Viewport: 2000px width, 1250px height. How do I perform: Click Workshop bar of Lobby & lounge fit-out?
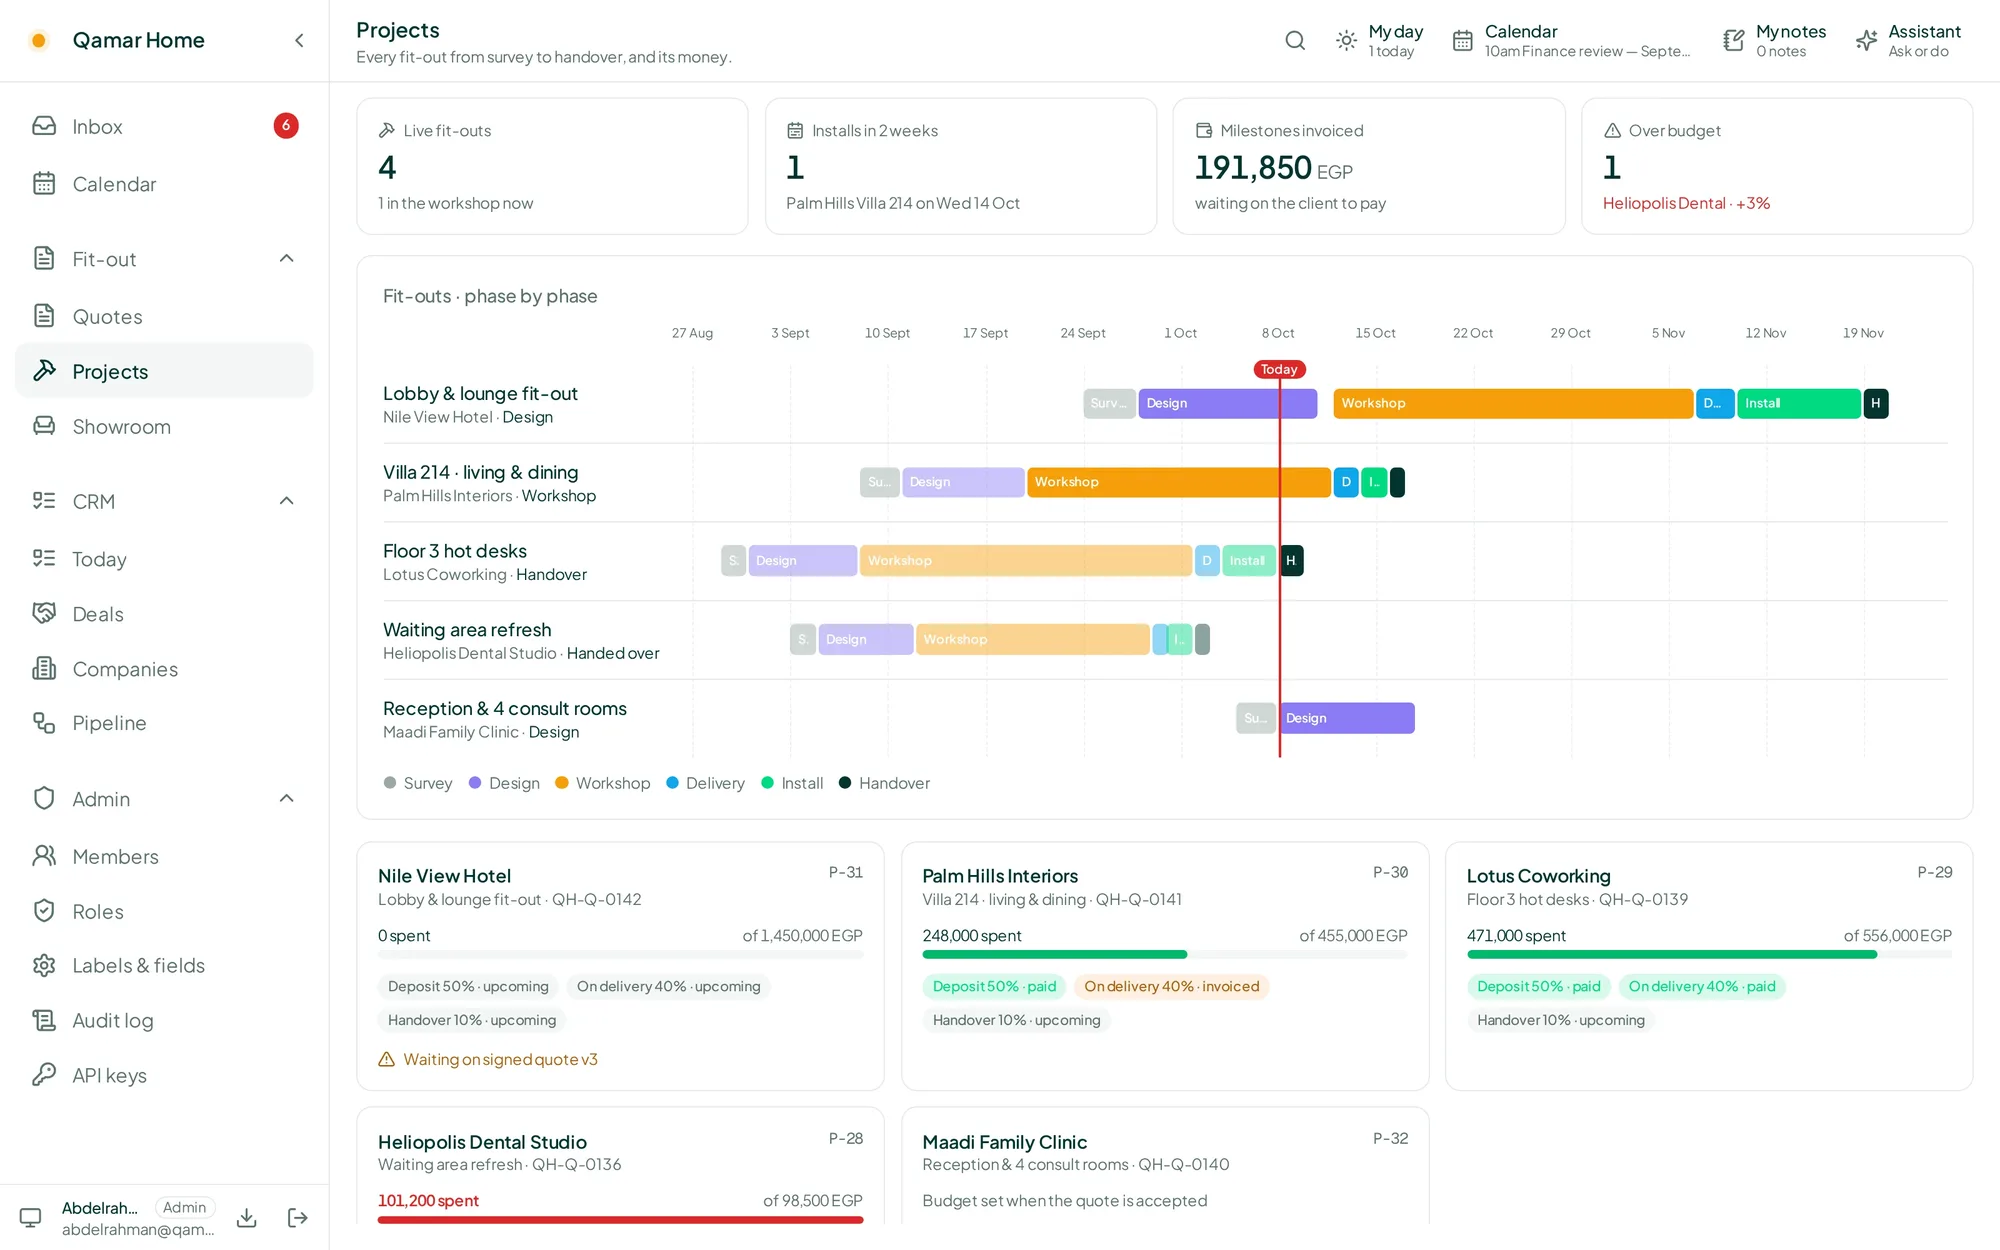click(1513, 403)
